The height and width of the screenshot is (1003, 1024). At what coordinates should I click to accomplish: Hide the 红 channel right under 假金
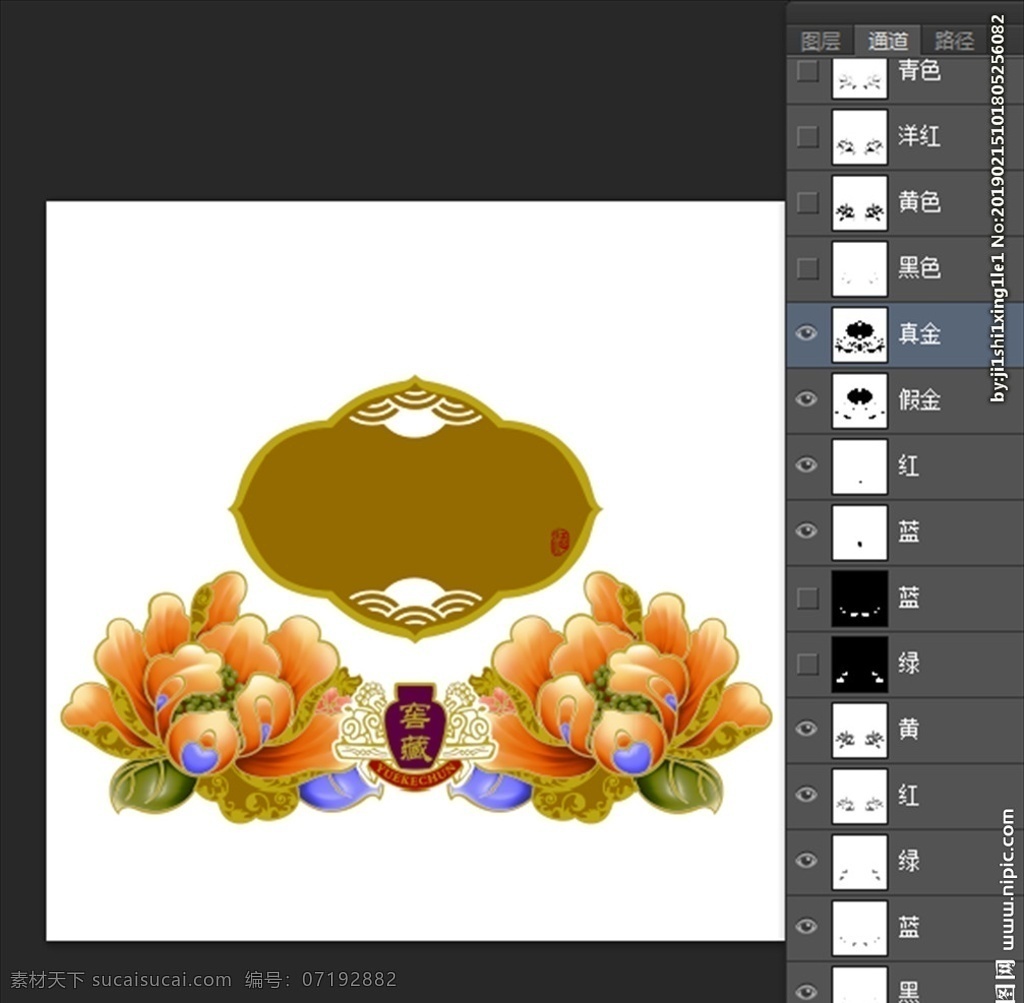pyautogui.click(x=807, y=465)
